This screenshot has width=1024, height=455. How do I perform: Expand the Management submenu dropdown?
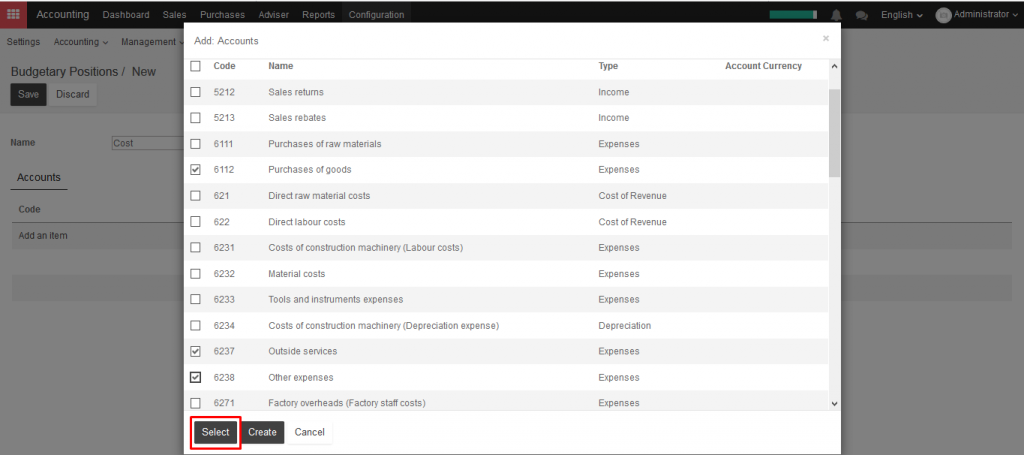(152, 42)
